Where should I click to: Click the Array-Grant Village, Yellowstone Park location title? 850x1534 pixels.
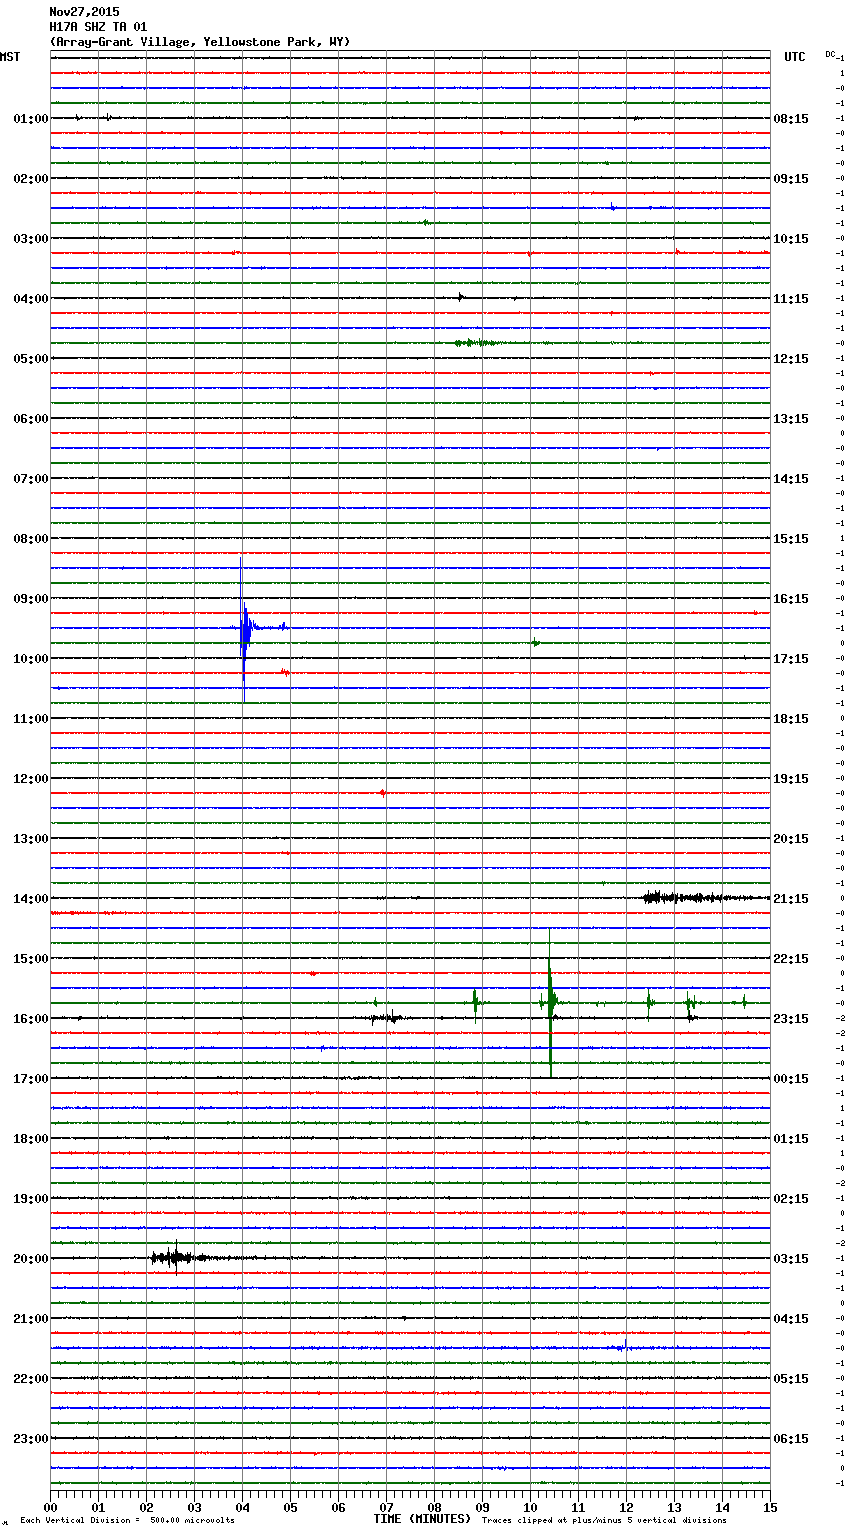click(200, 42)
